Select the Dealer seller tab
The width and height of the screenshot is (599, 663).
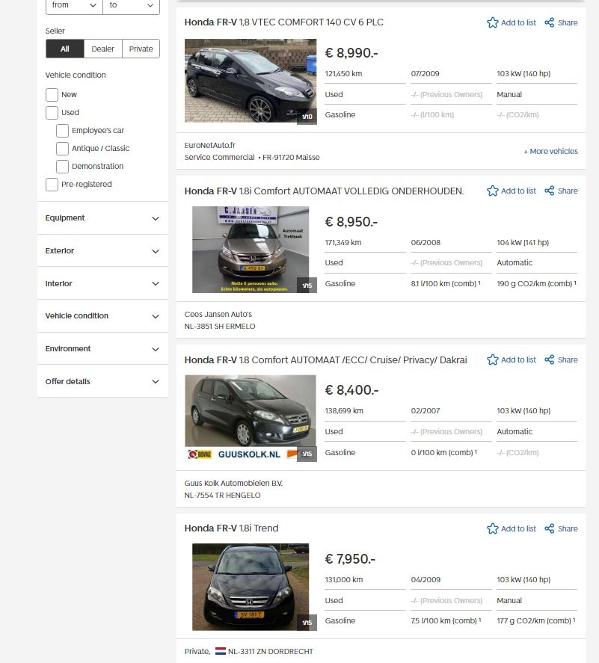click(103, 49)
